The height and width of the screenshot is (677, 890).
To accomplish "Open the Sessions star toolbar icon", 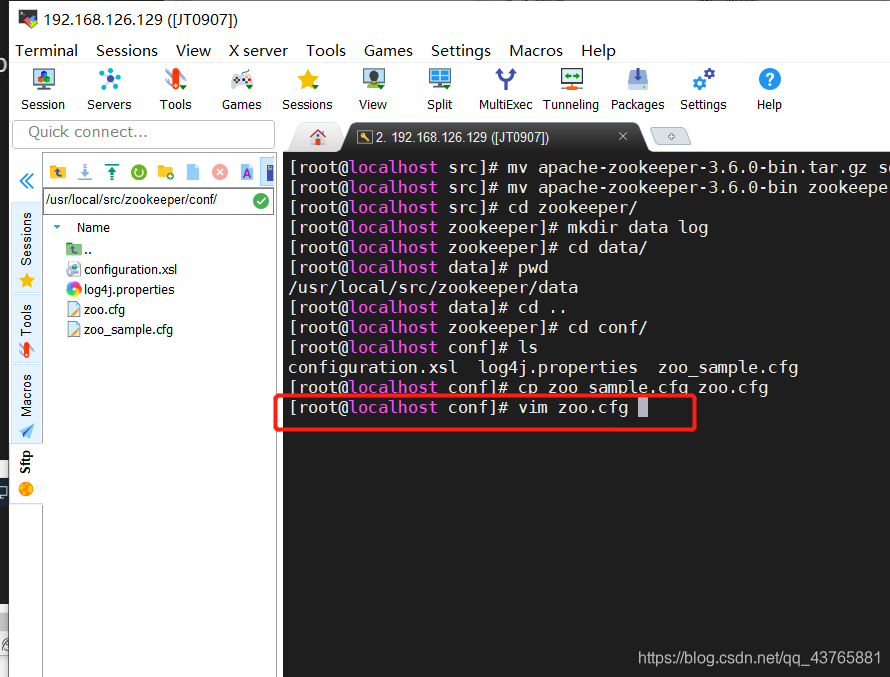I will pos(307,90).
